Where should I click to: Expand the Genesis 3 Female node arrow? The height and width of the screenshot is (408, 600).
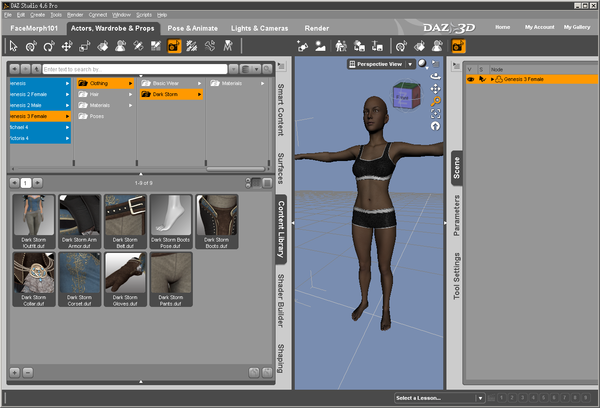492,79
